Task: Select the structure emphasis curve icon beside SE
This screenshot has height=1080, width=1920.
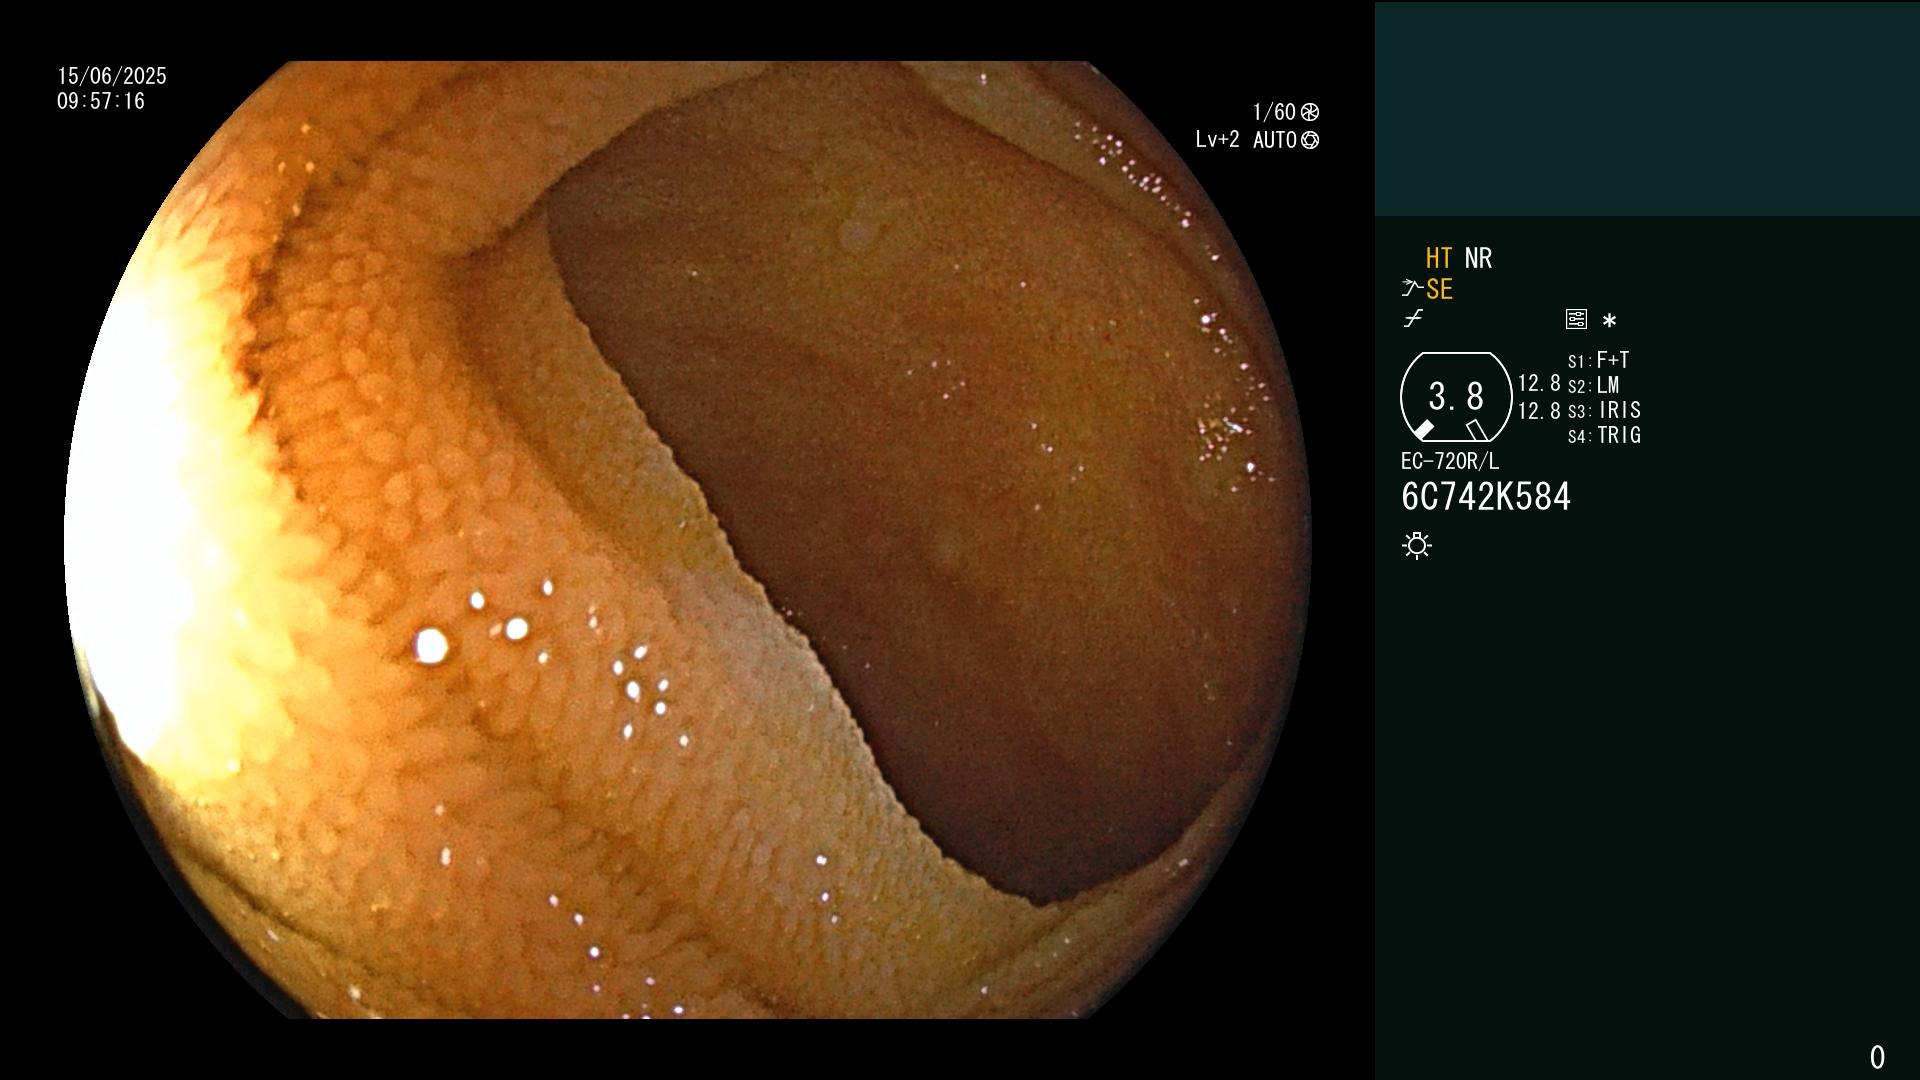Action: [1412, 289]
